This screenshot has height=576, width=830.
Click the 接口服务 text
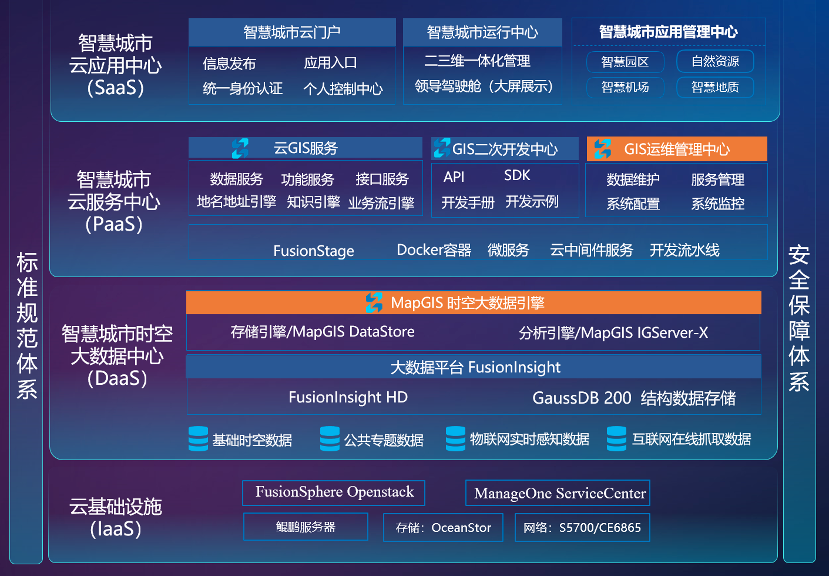tap(382, 179)
